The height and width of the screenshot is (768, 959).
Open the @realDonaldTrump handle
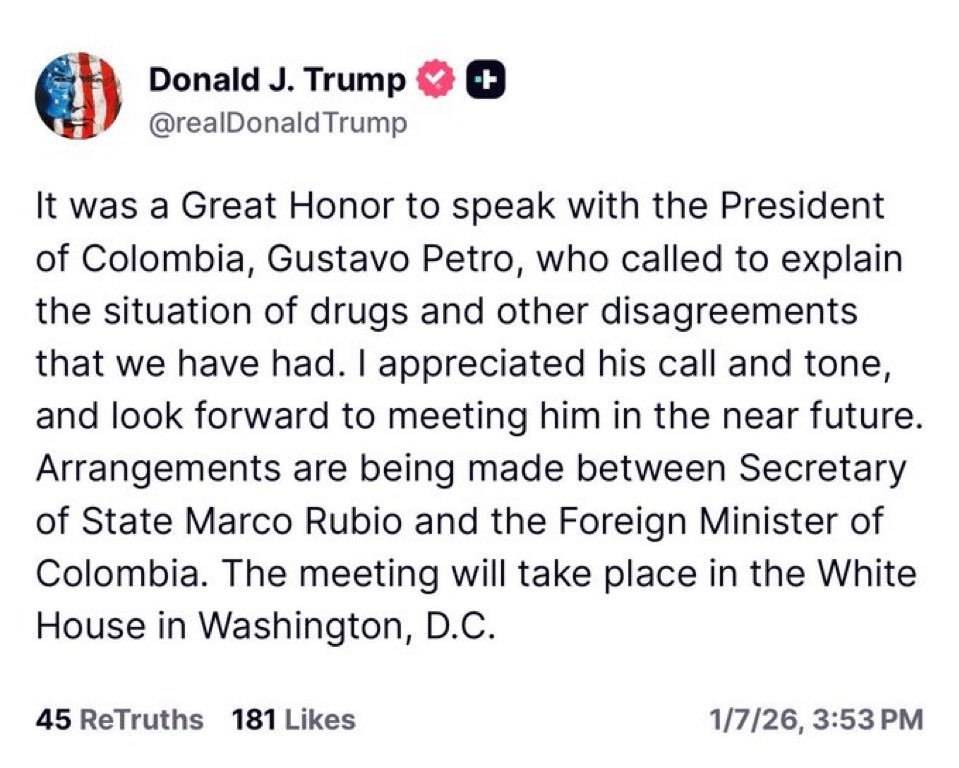coord(278,123)
